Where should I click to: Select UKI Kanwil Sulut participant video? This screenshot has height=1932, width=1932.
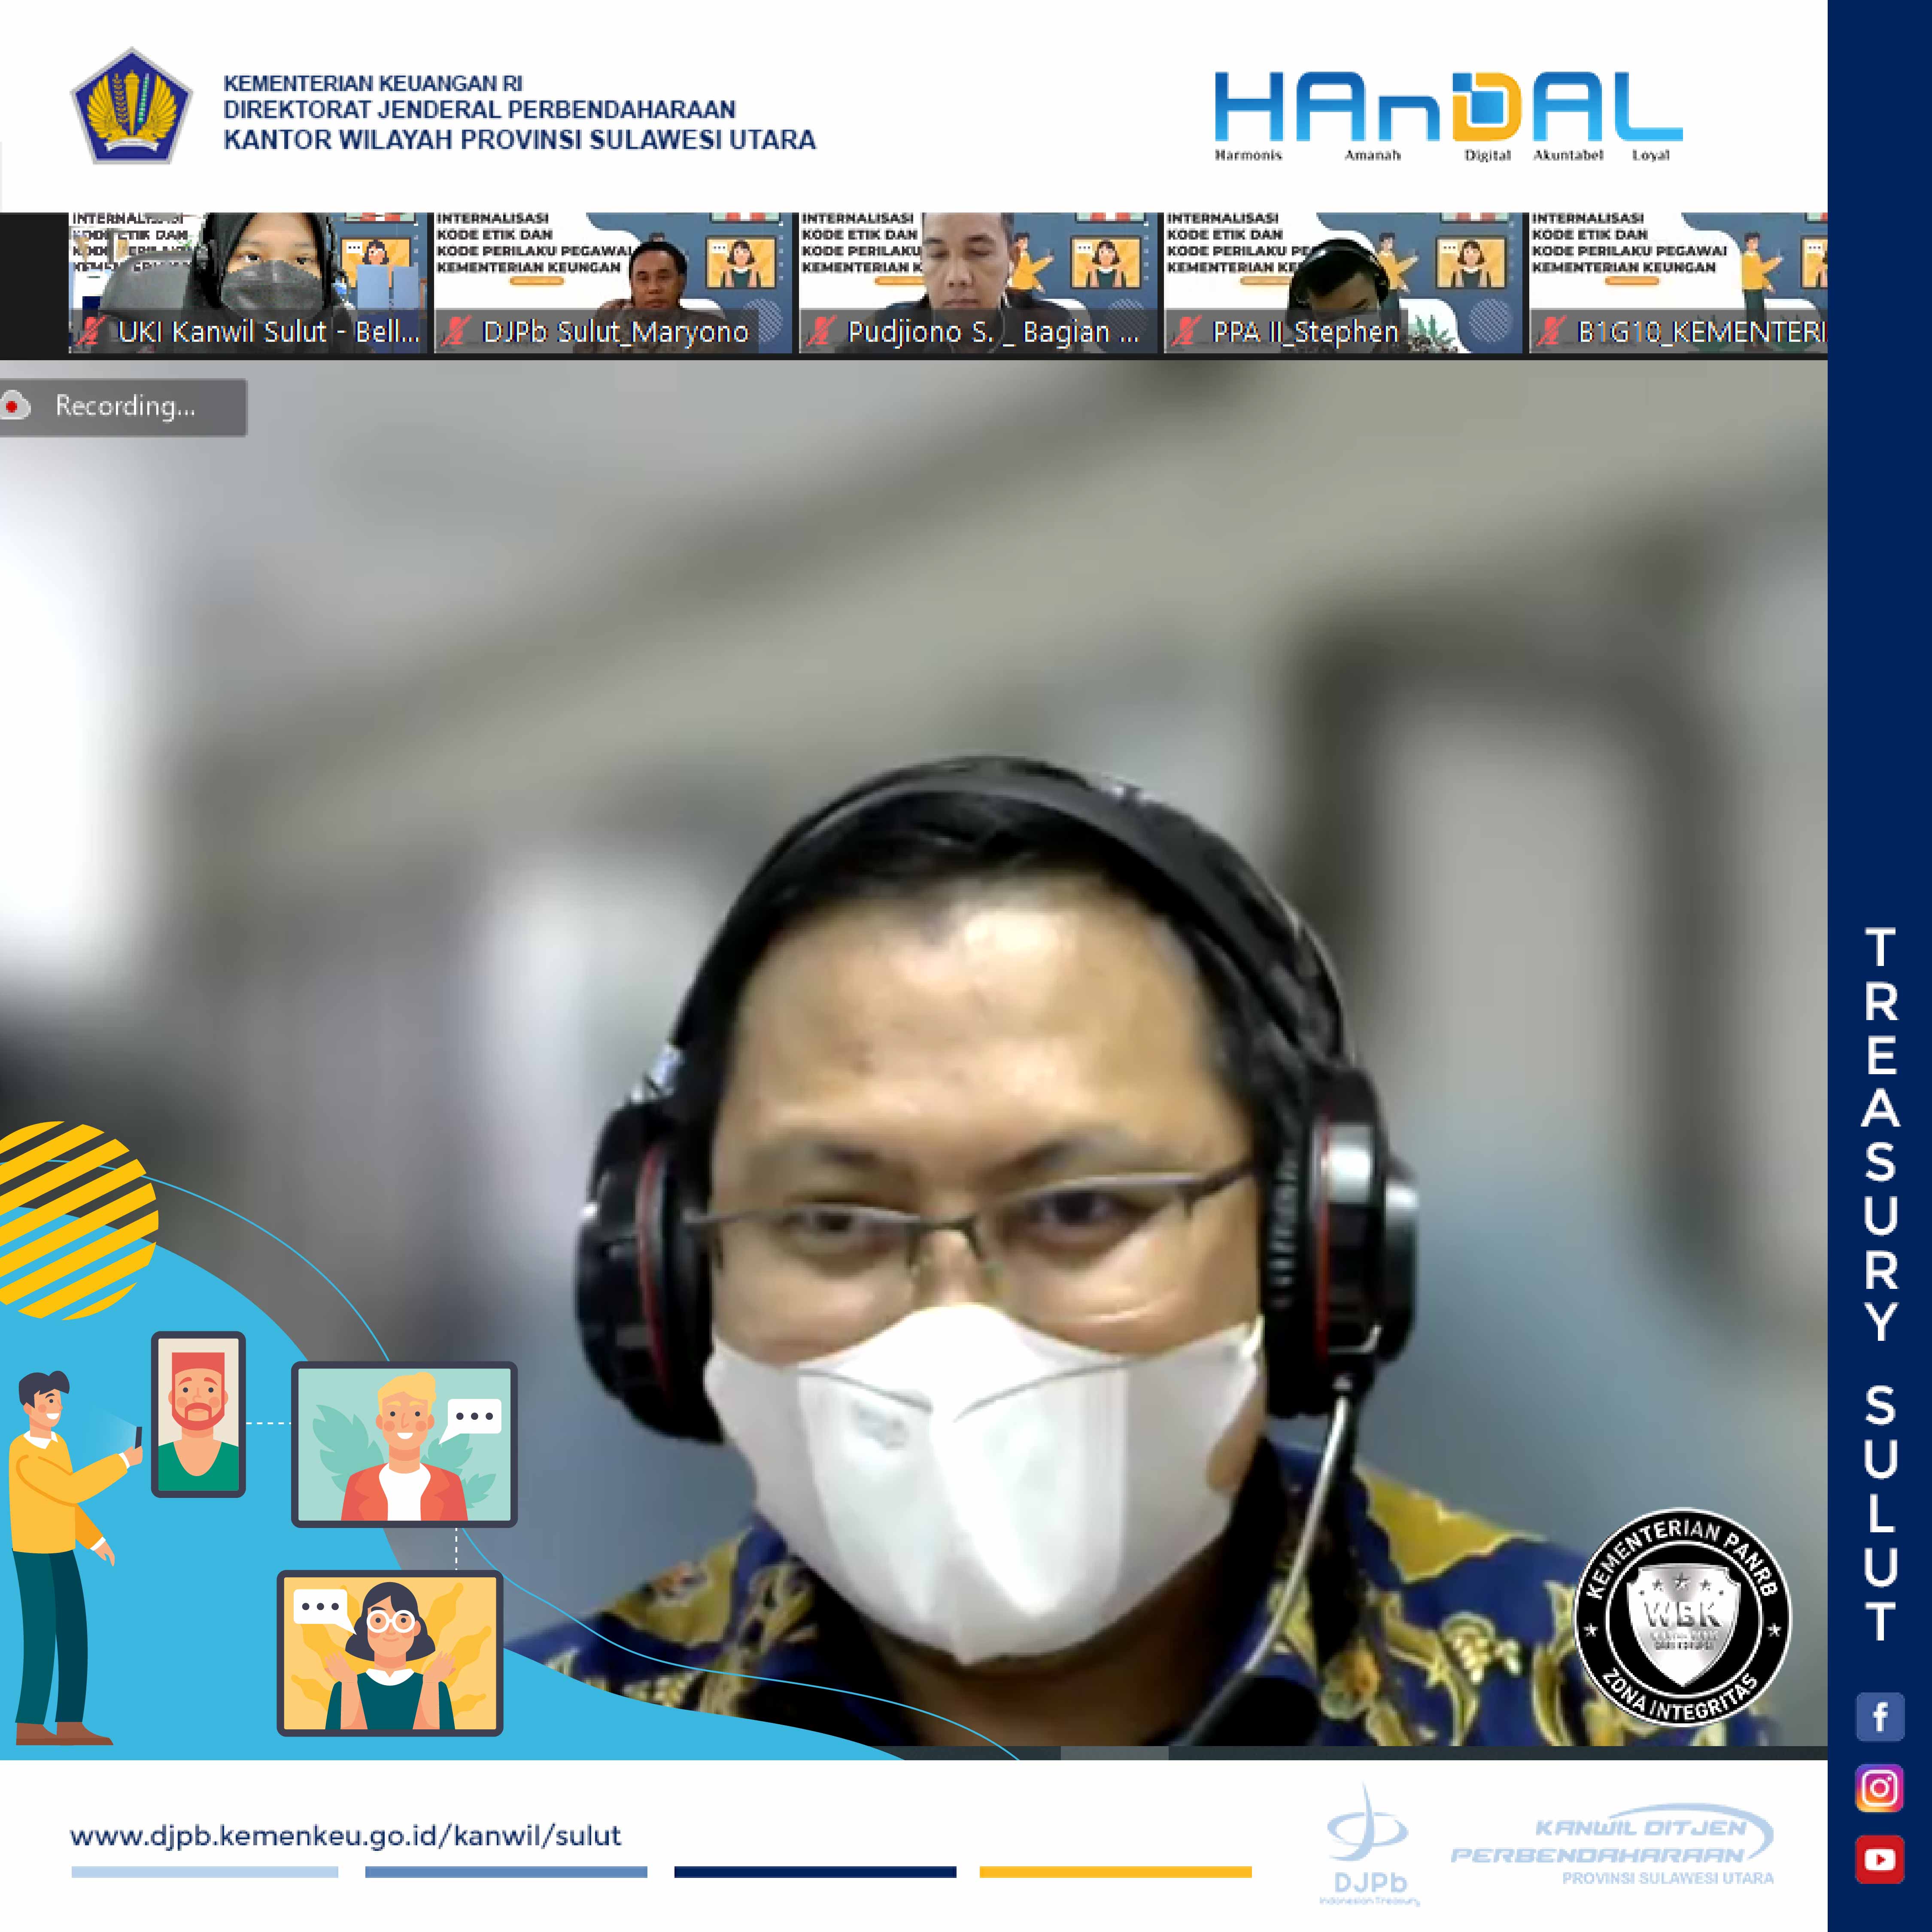pyautogui.click(x=248, y=283)
